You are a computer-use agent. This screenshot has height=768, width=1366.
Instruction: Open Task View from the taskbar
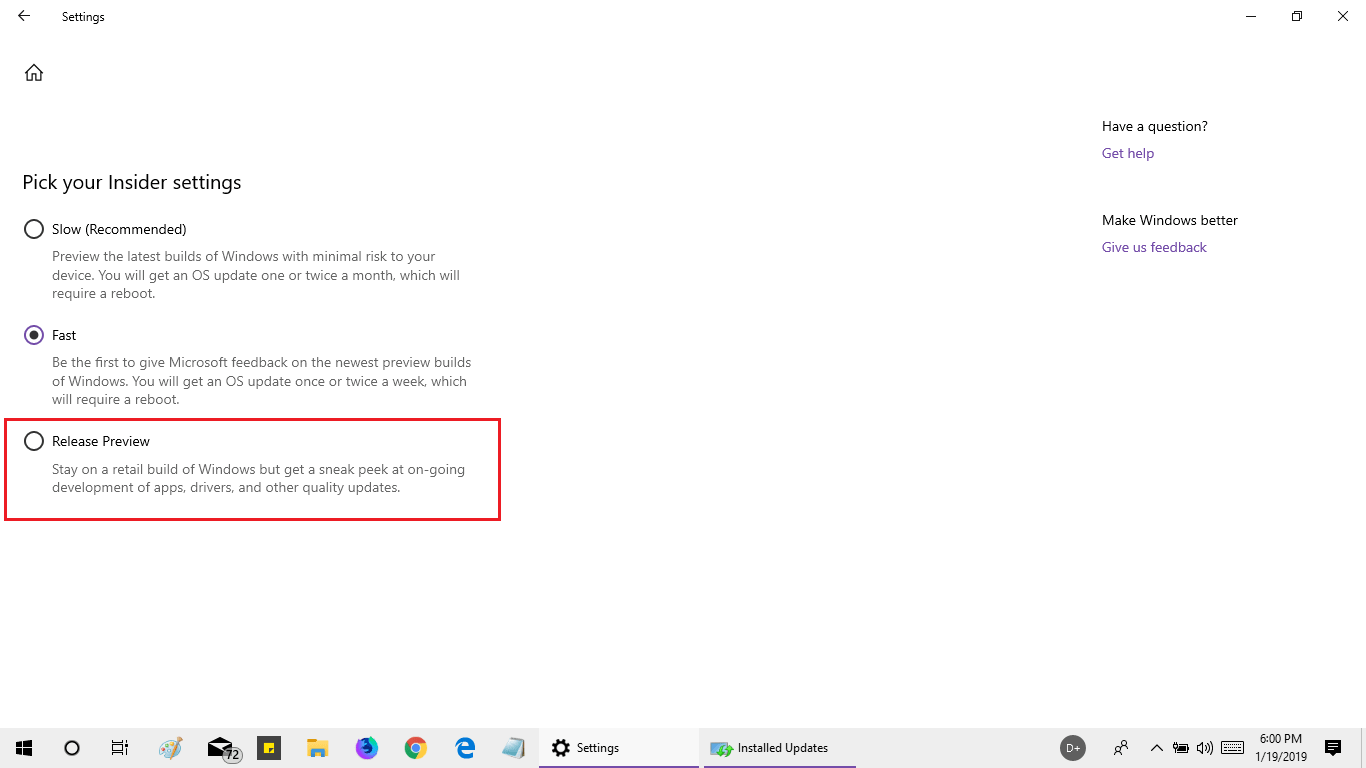(120, 747)
